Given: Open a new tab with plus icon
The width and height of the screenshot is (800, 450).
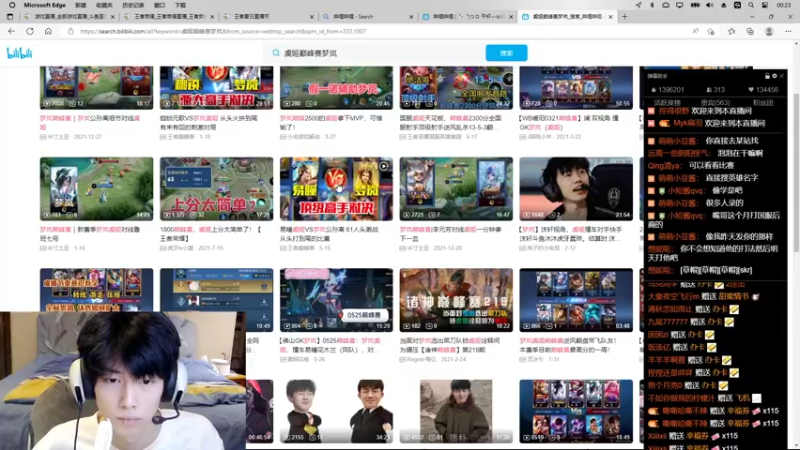Looking at the screenshot, I should (x=624, y=16).
